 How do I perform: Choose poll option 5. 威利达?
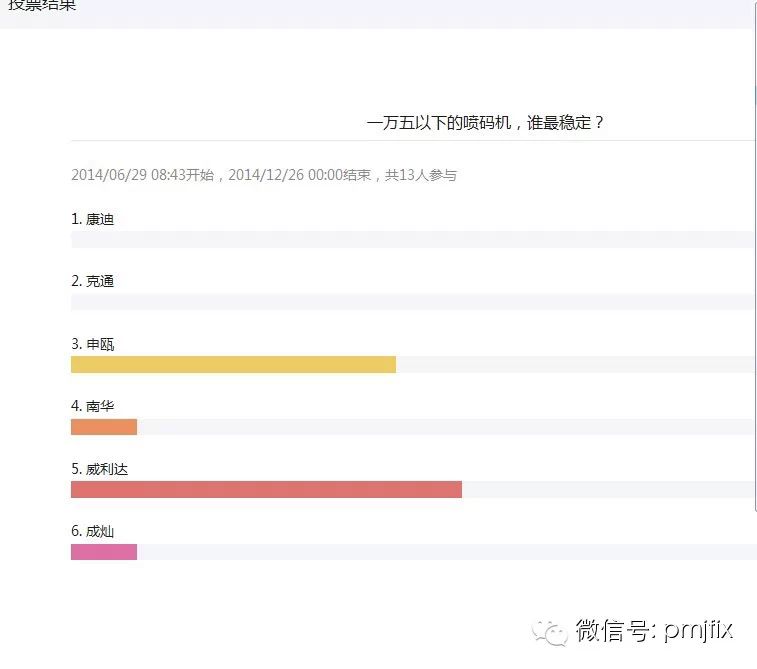pyautogui.click(x=100, y=469)
